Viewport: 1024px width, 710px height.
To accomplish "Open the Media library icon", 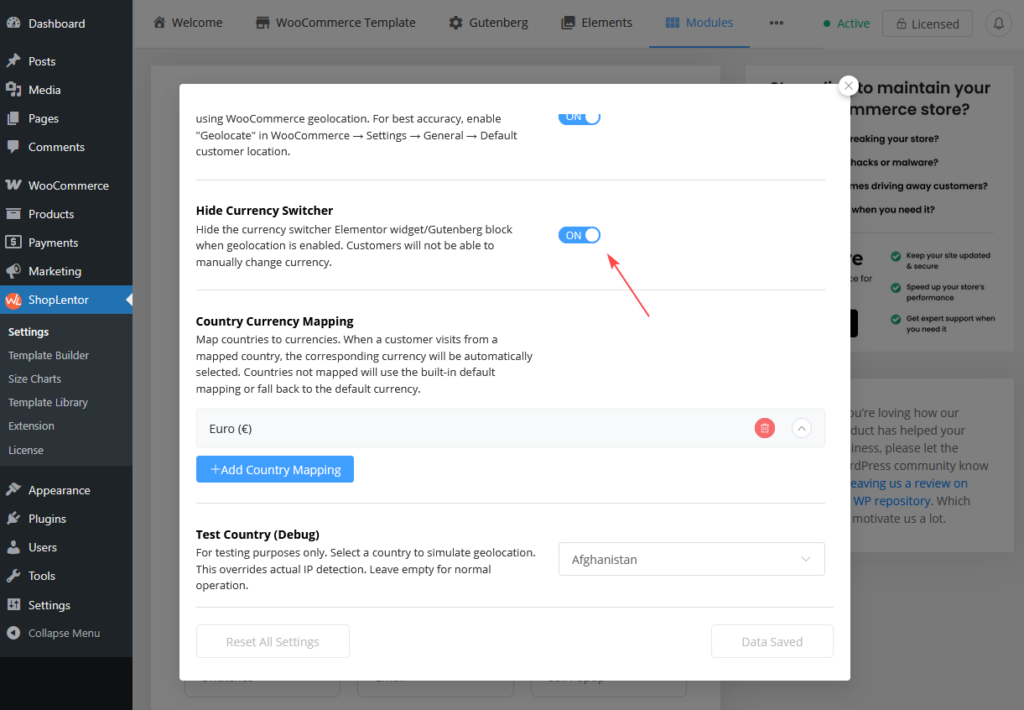I will pyautogui.click(x=14, y=90).
